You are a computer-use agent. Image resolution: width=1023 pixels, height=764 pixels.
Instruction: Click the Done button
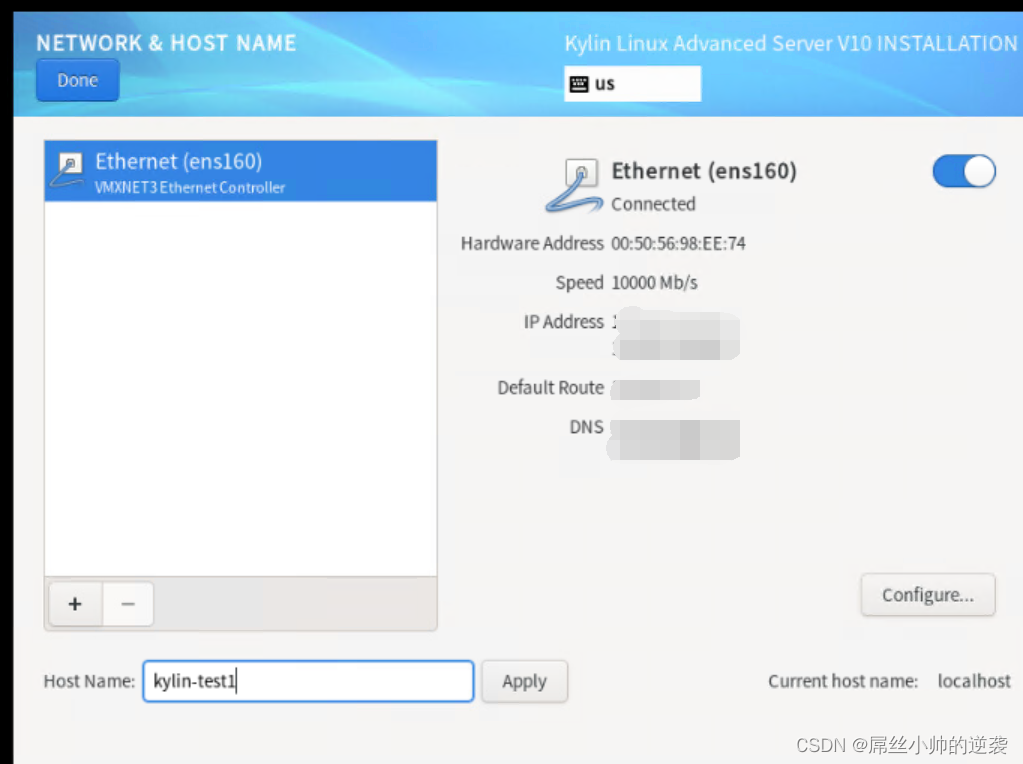[x=78, y=80]
